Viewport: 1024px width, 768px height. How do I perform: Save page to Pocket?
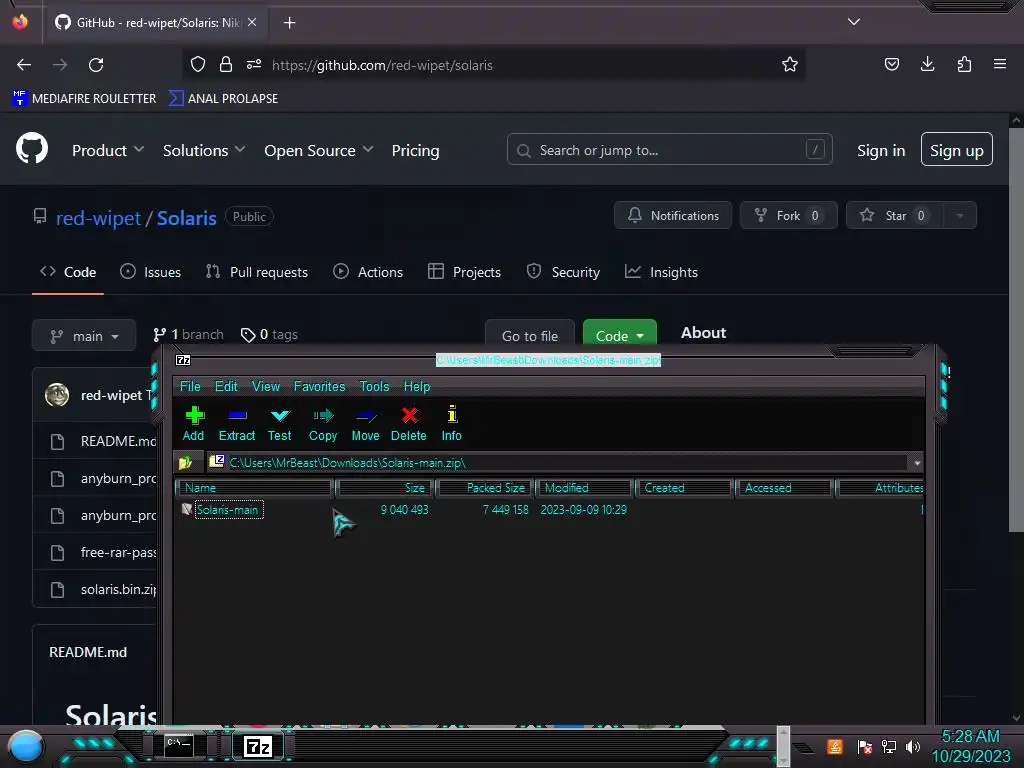pyautogui.click(x=891, y=64)
